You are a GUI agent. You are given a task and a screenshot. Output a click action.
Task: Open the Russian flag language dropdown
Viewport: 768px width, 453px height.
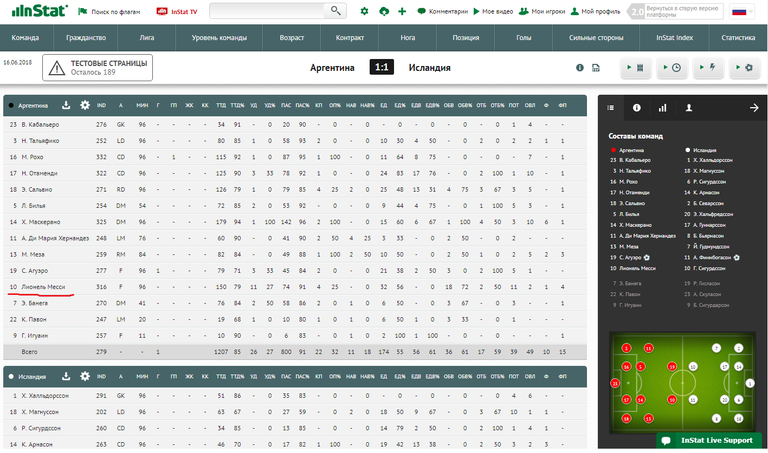tap(742, 11)
